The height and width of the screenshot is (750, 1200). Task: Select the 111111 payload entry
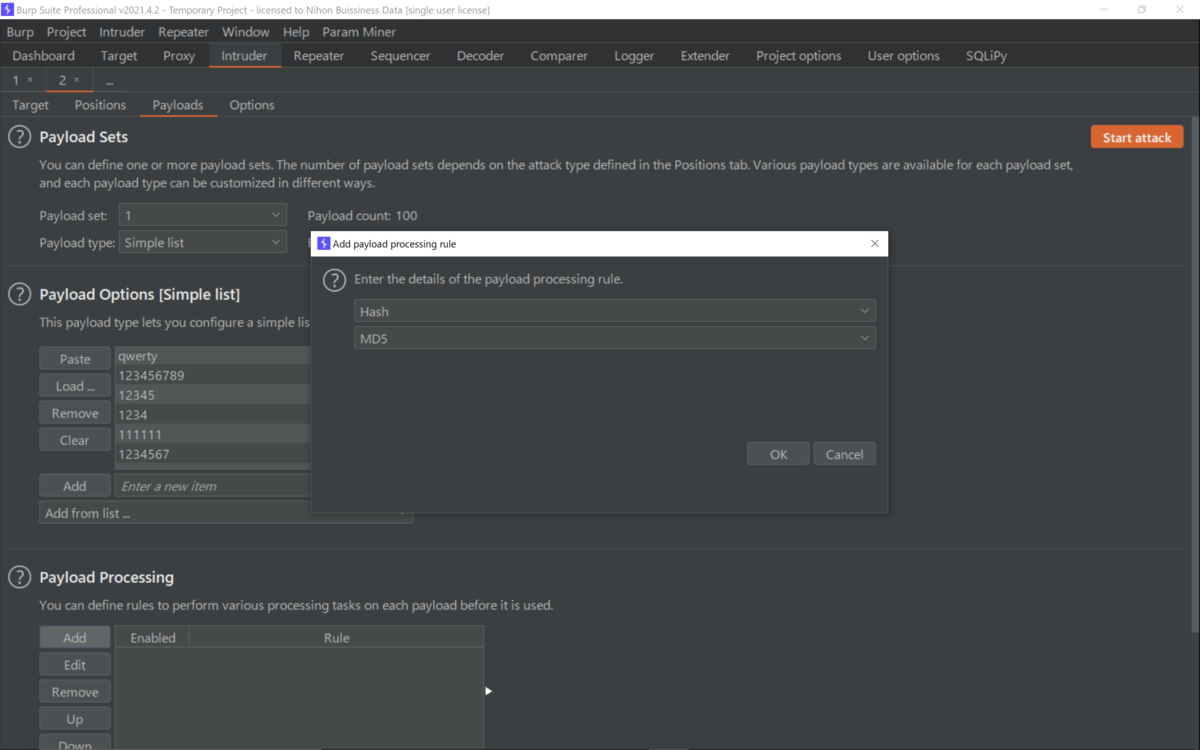click(x=213, y=434)
